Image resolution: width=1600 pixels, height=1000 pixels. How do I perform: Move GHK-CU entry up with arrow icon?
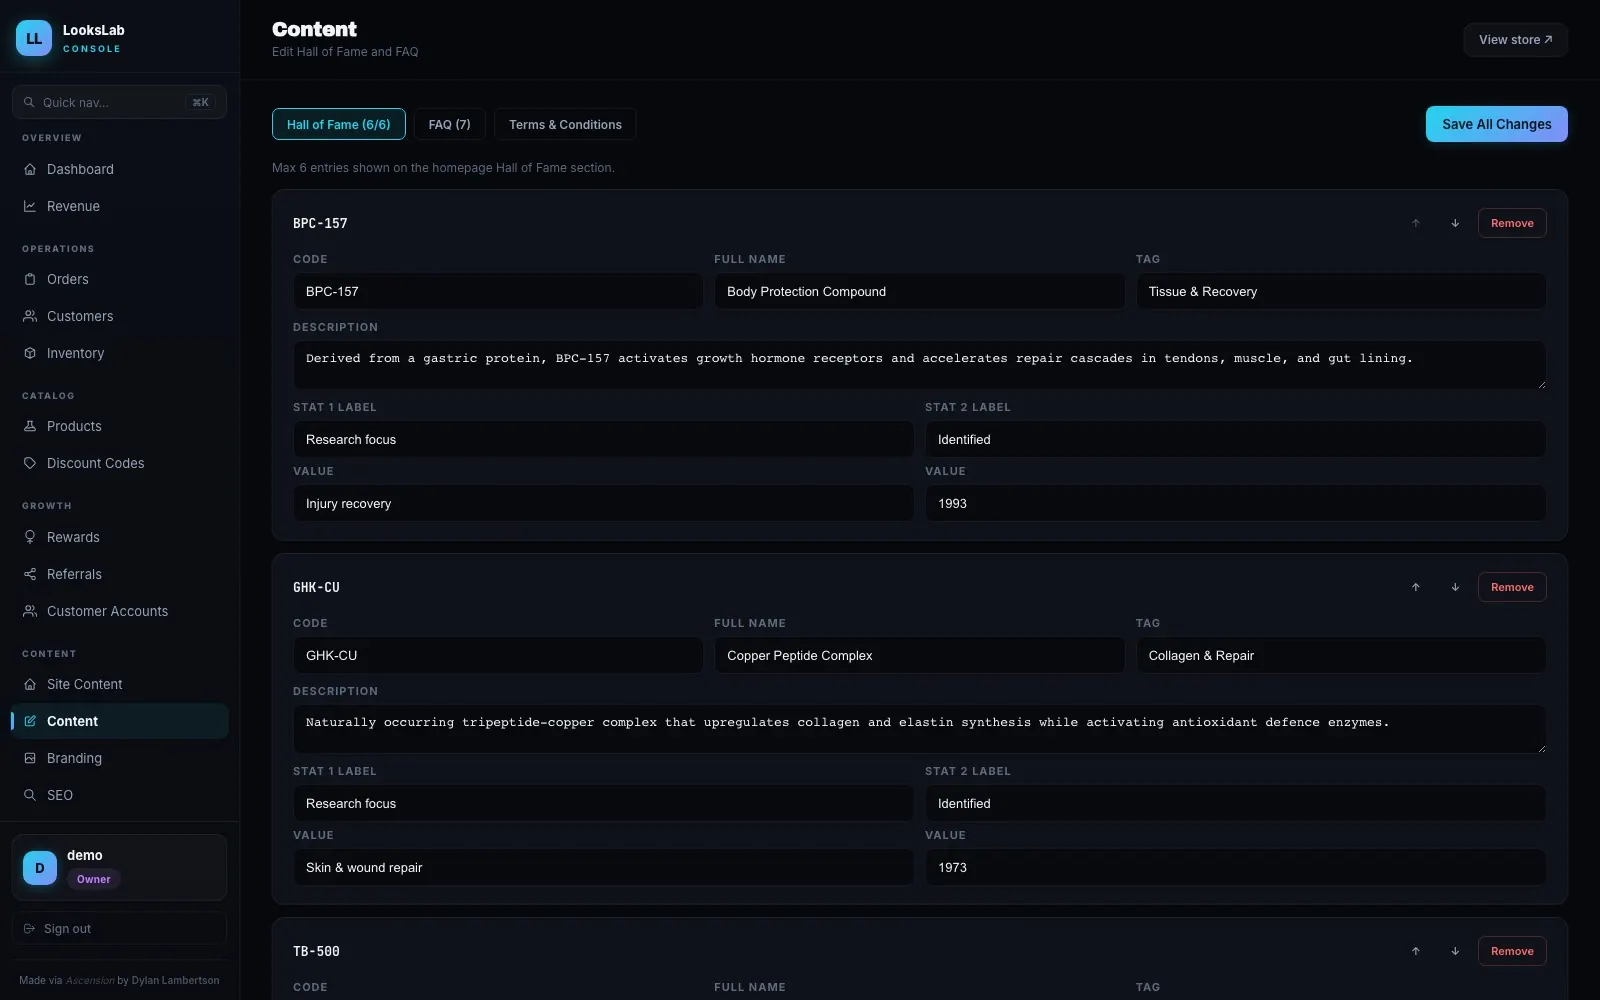coord(1416,587)
